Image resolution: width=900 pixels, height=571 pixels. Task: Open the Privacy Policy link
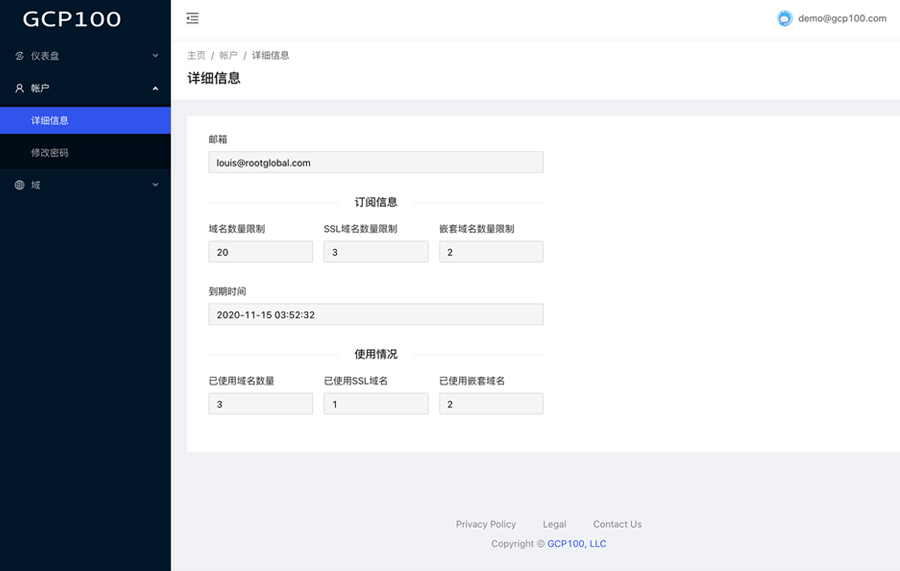click(486, 524)
